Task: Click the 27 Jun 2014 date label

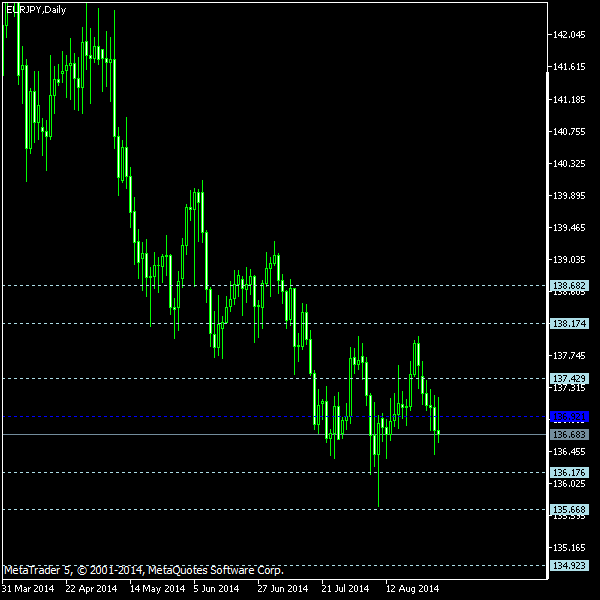Action: point(282,589)
